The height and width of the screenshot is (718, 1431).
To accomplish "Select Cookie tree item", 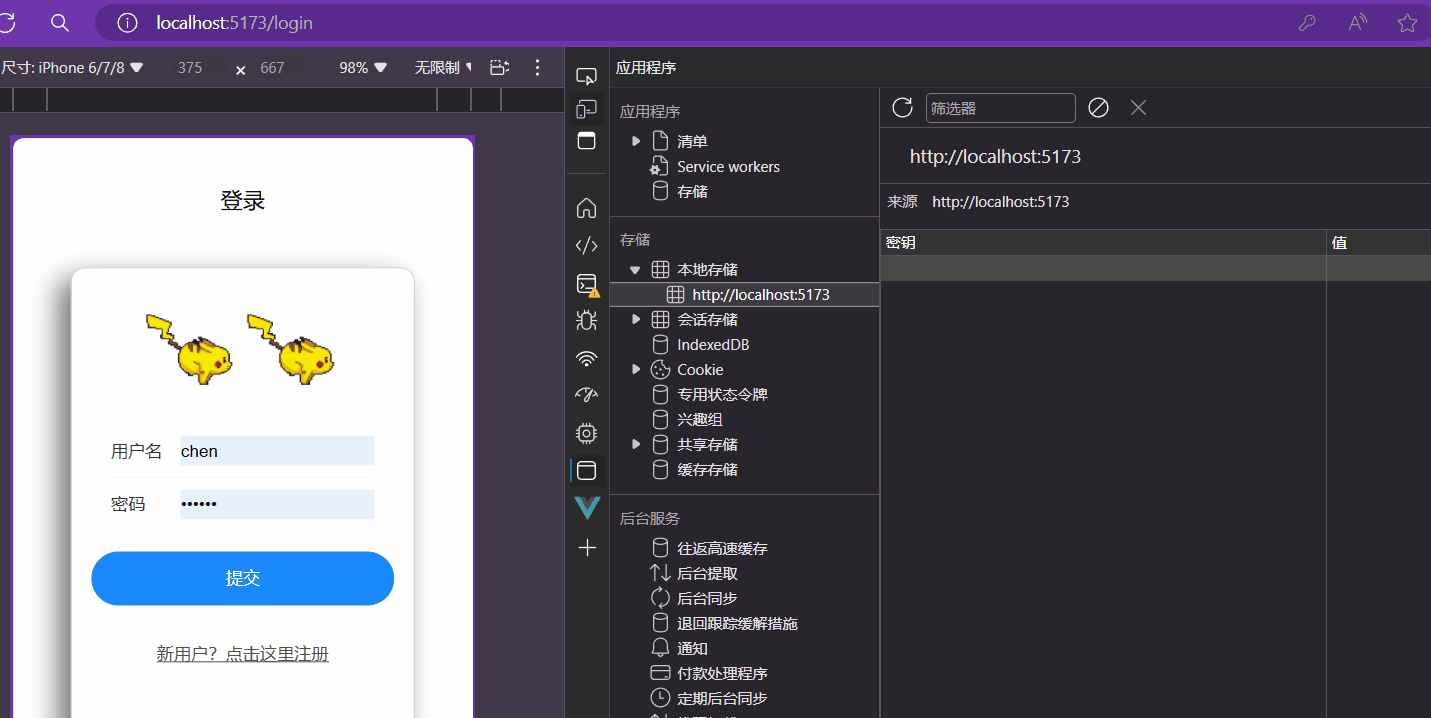I will [x=700, y=370].
